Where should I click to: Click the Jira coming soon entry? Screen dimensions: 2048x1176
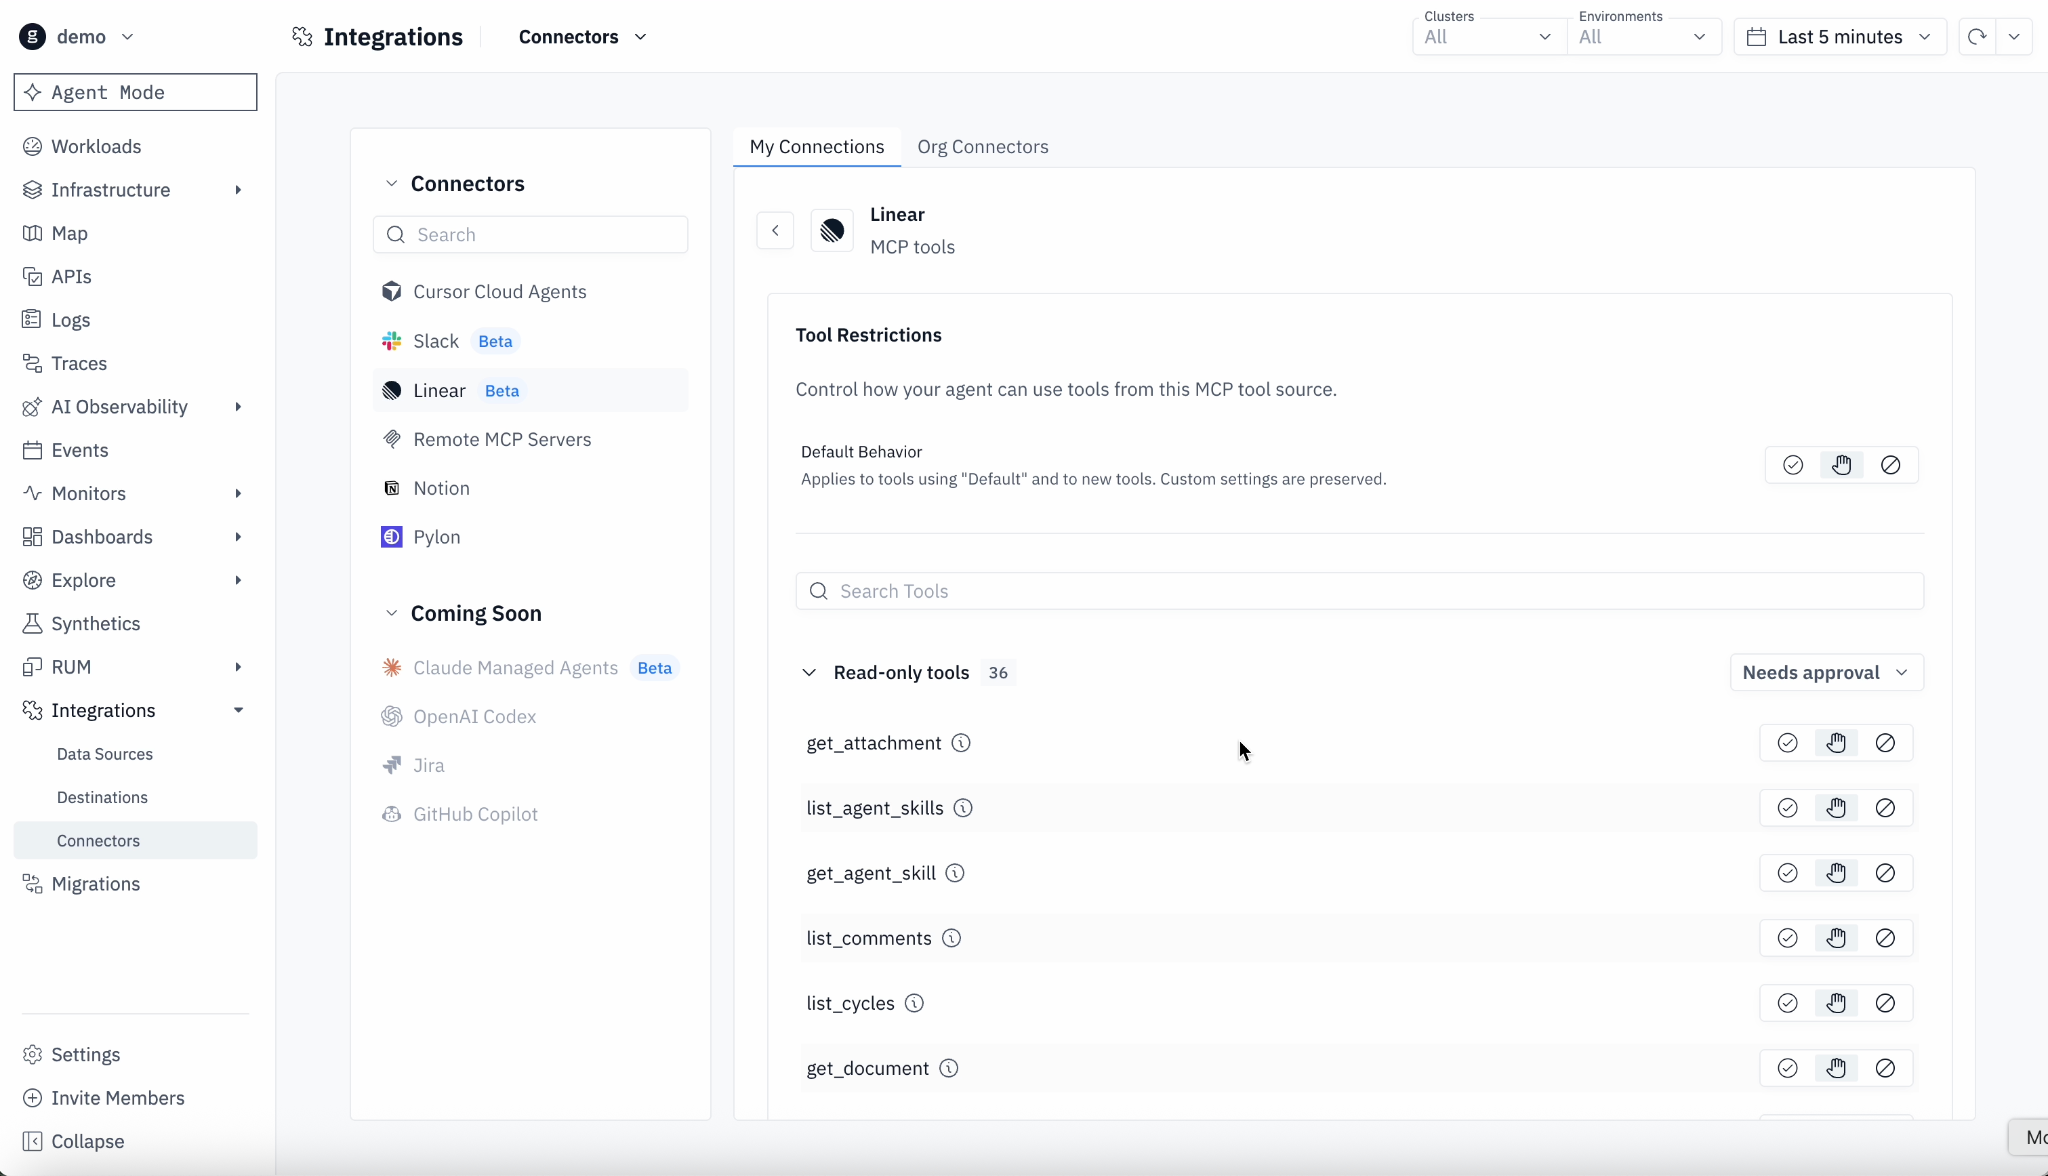coord(530,766)
